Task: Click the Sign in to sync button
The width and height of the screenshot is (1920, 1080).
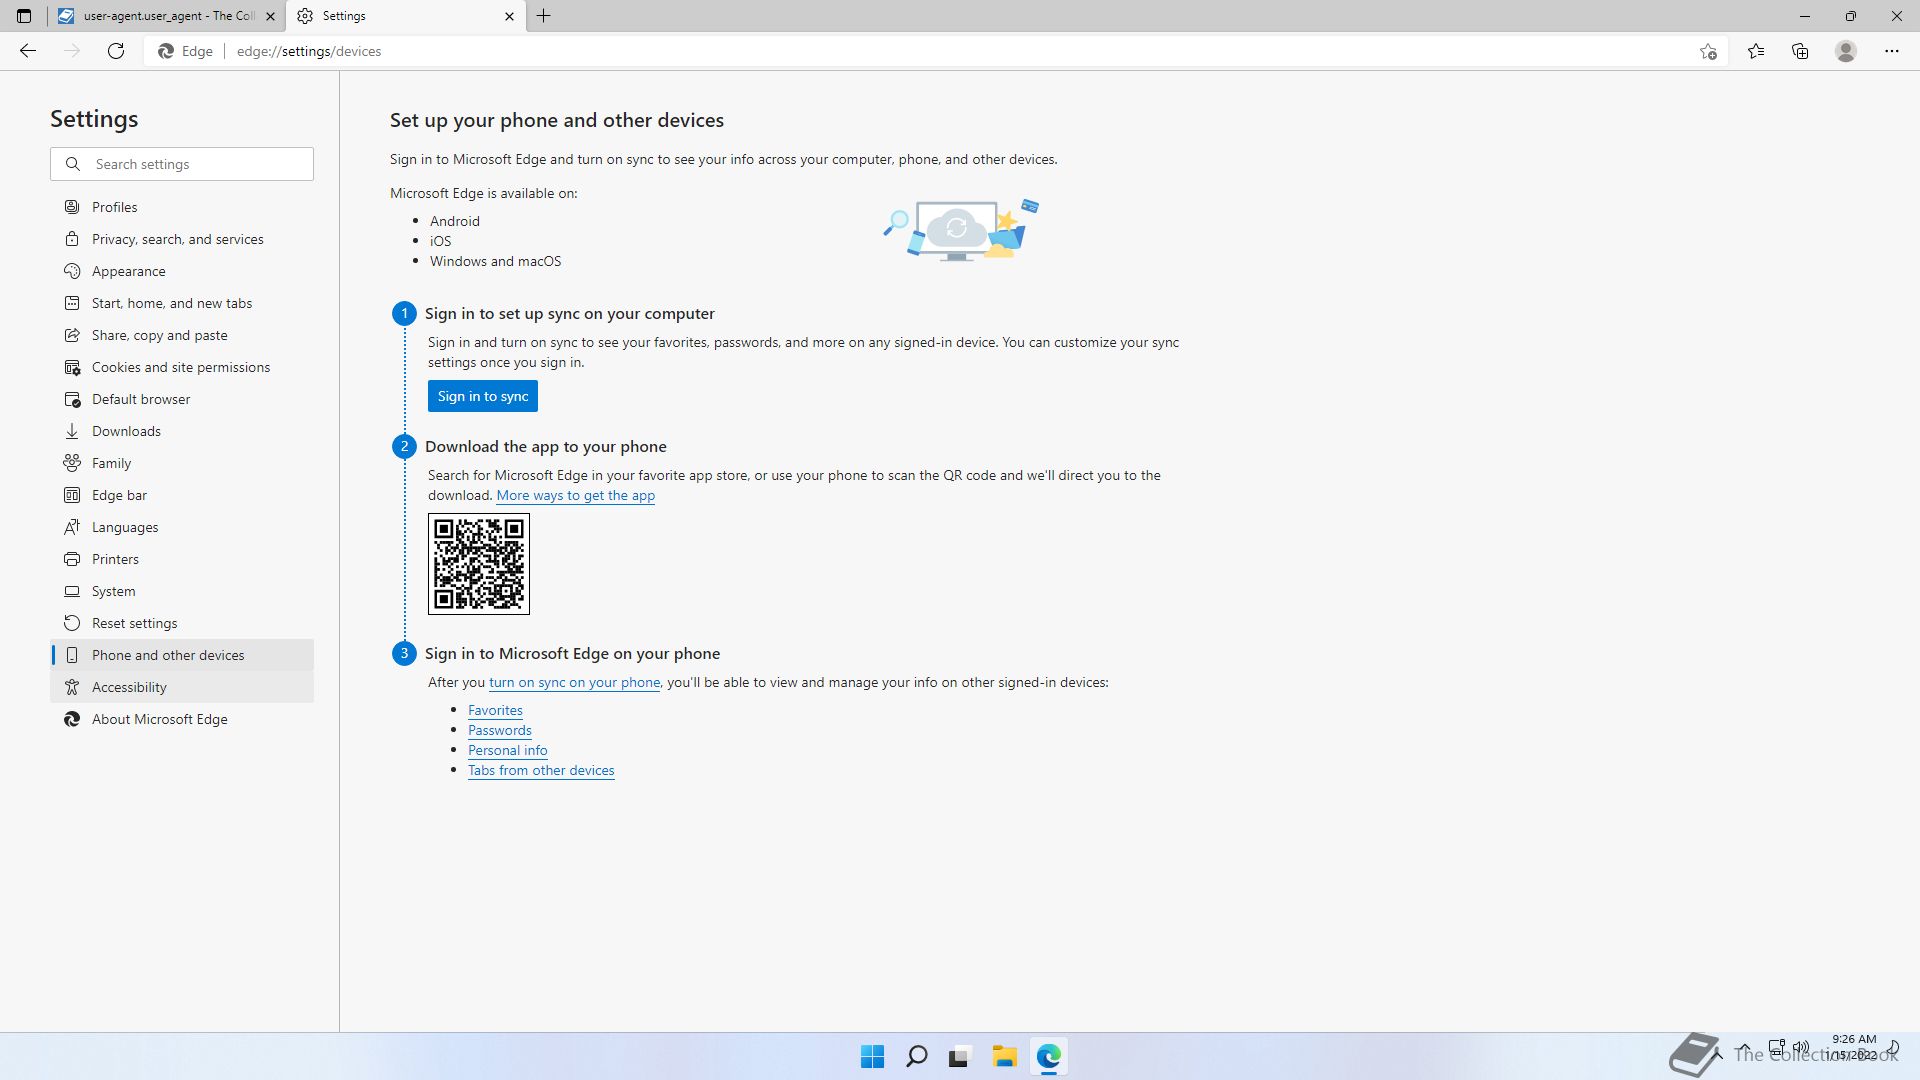Action: 483,396
